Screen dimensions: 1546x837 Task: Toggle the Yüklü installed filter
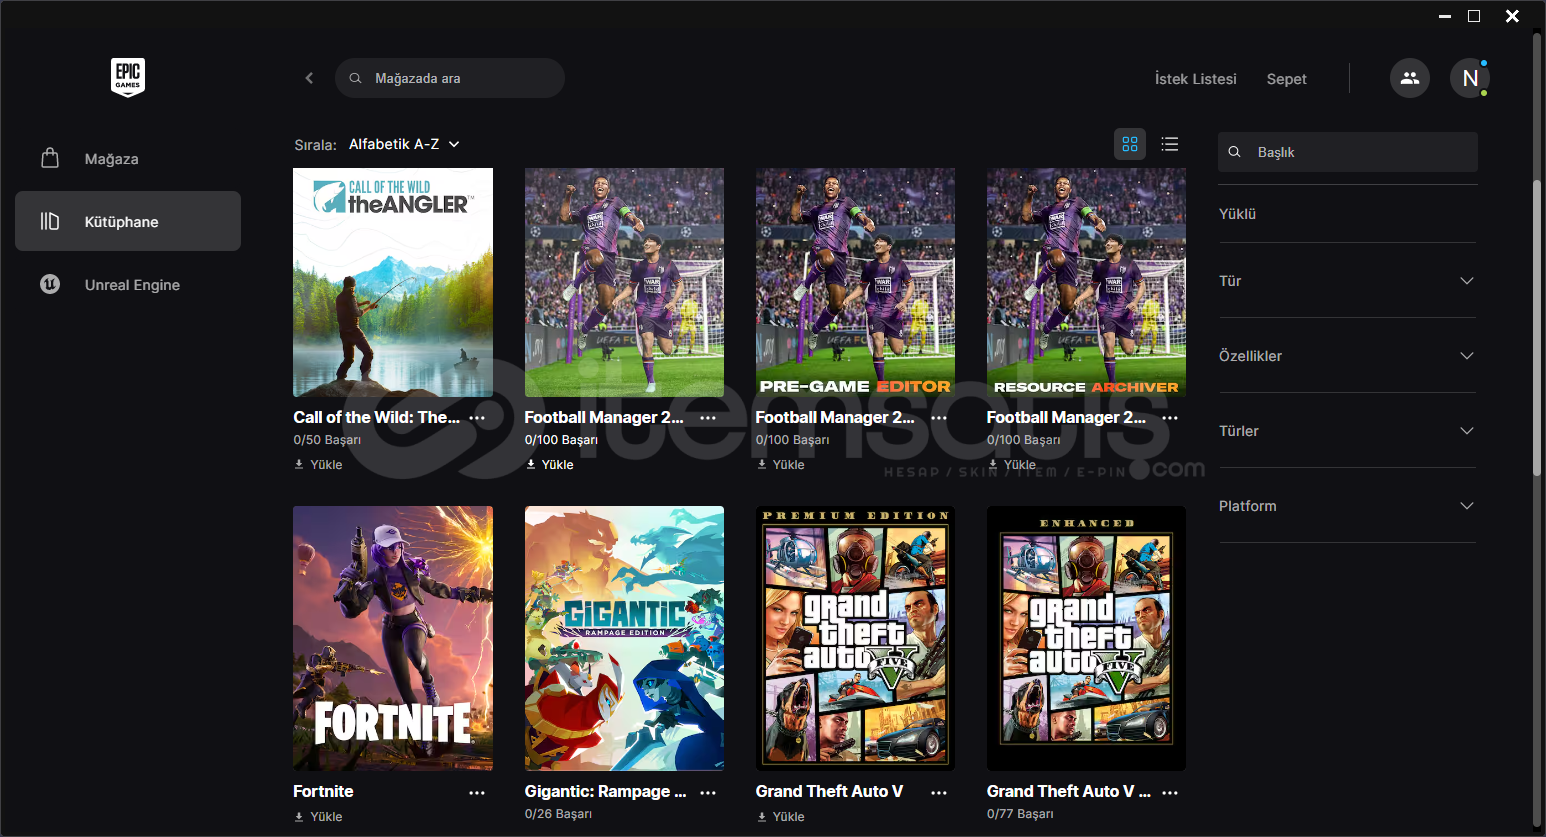[1347, 214]
